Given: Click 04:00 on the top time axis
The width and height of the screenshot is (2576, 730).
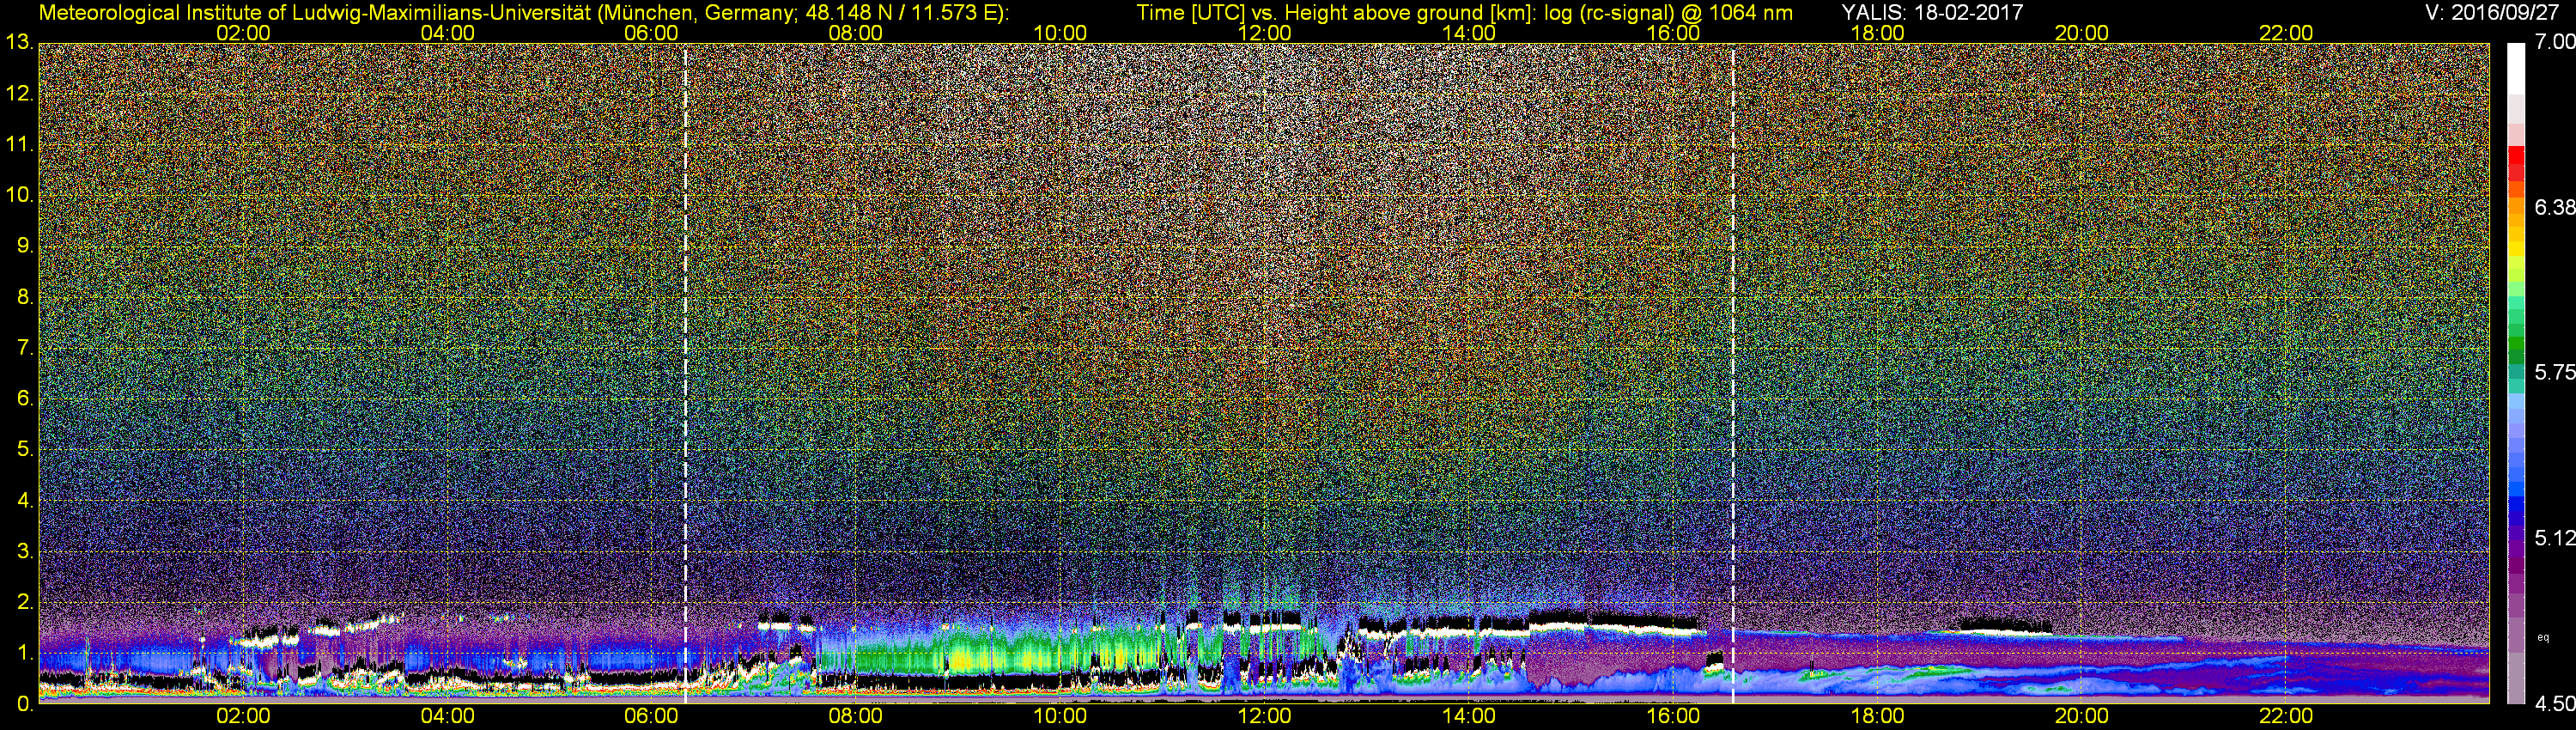Looking at the screenshot, I should coord(447,33).
